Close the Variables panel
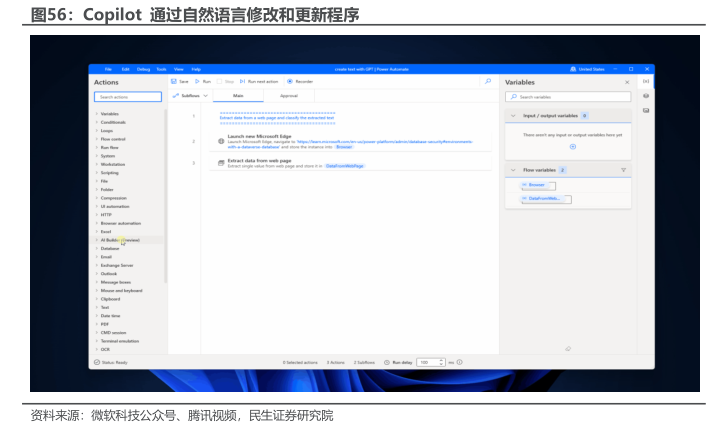Screen dimensions: 724x438 pyautogui.click(x=627, y=82)
